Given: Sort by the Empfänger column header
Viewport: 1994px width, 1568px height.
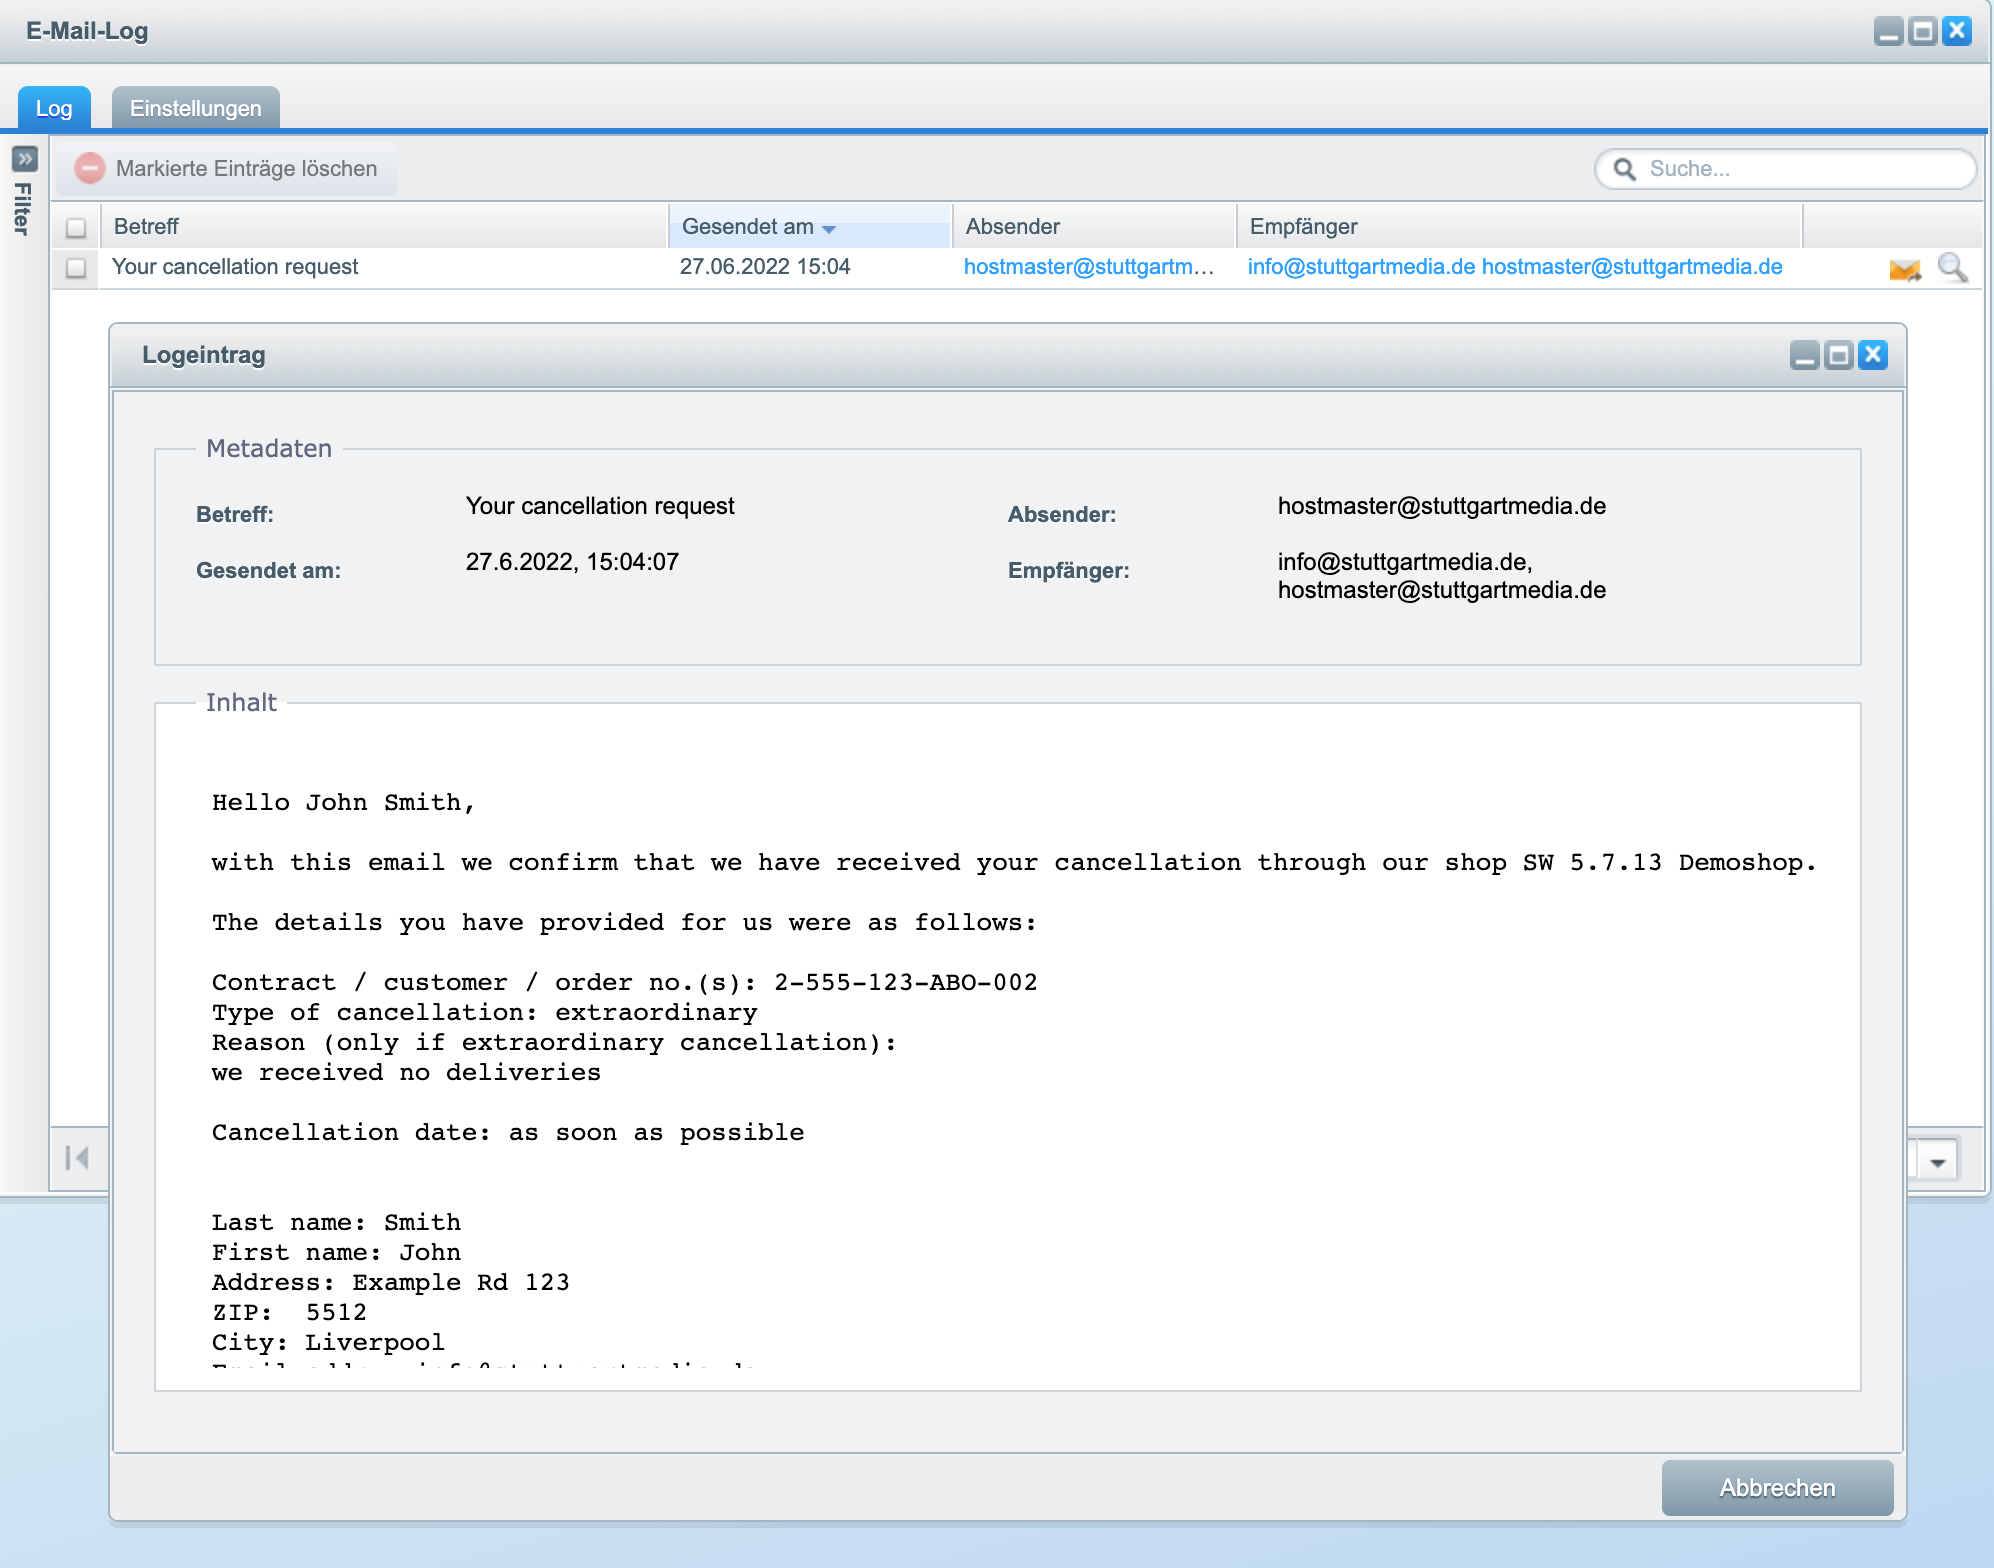Looking at the screenshot, I should tap(1520, 226).
